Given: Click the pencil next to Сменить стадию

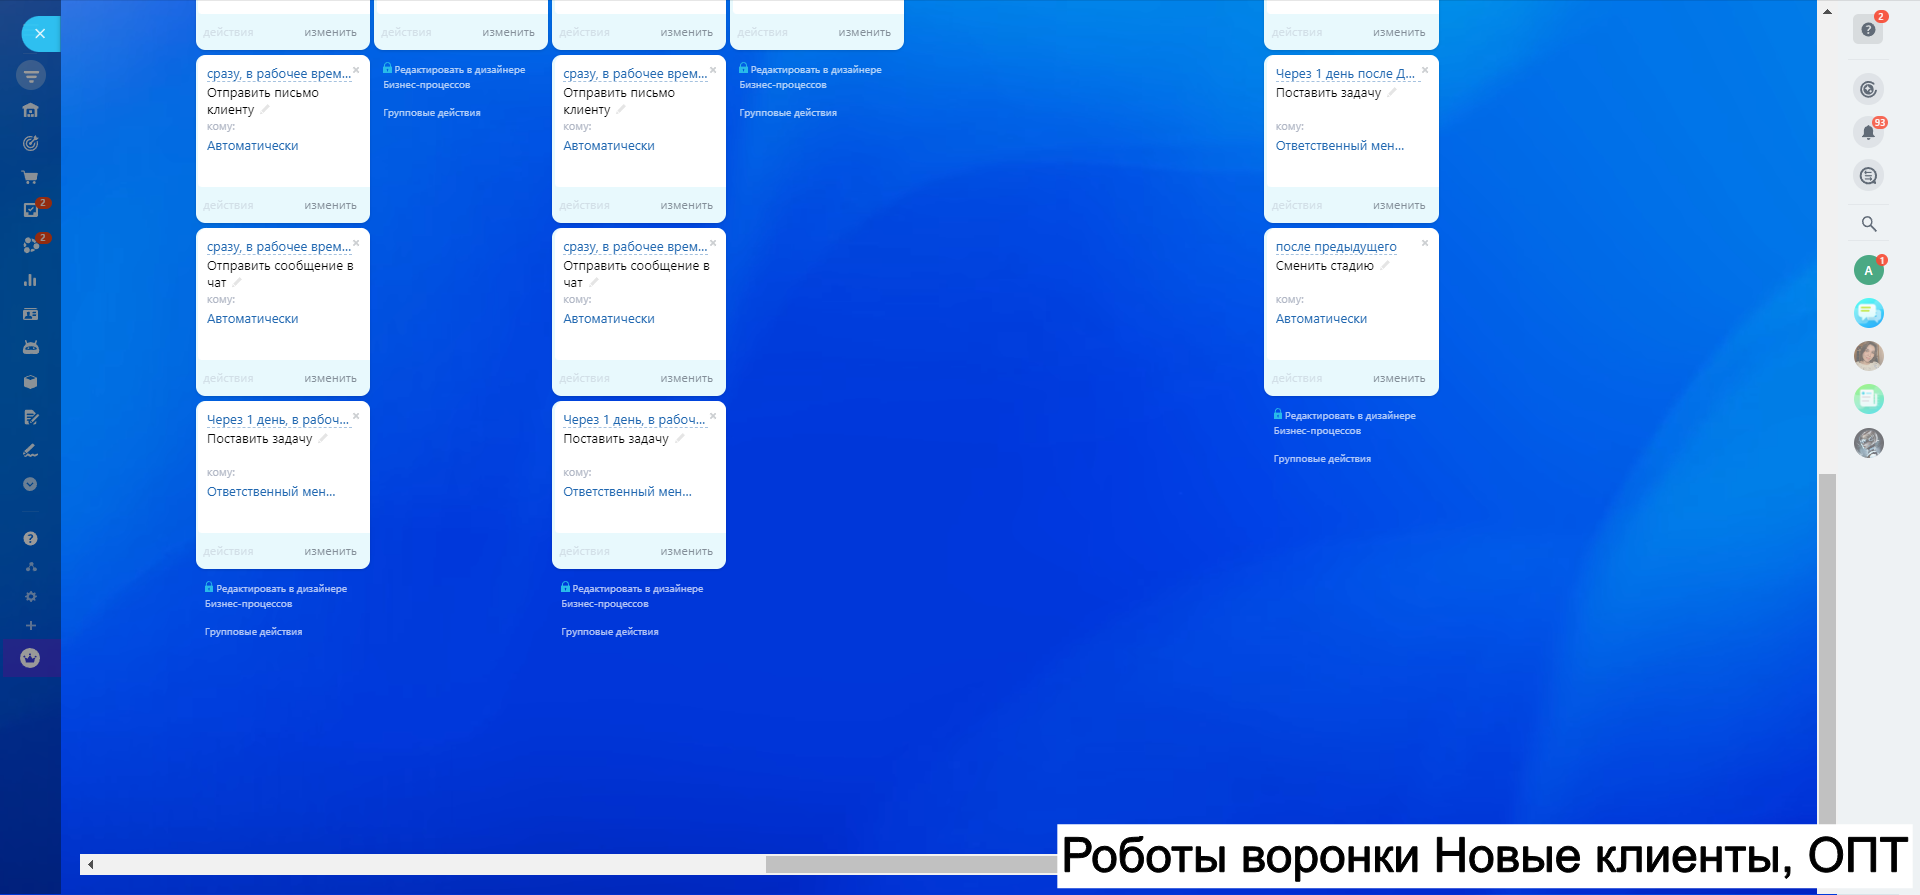Looking at the screenshot, I should pos(1385,266).
